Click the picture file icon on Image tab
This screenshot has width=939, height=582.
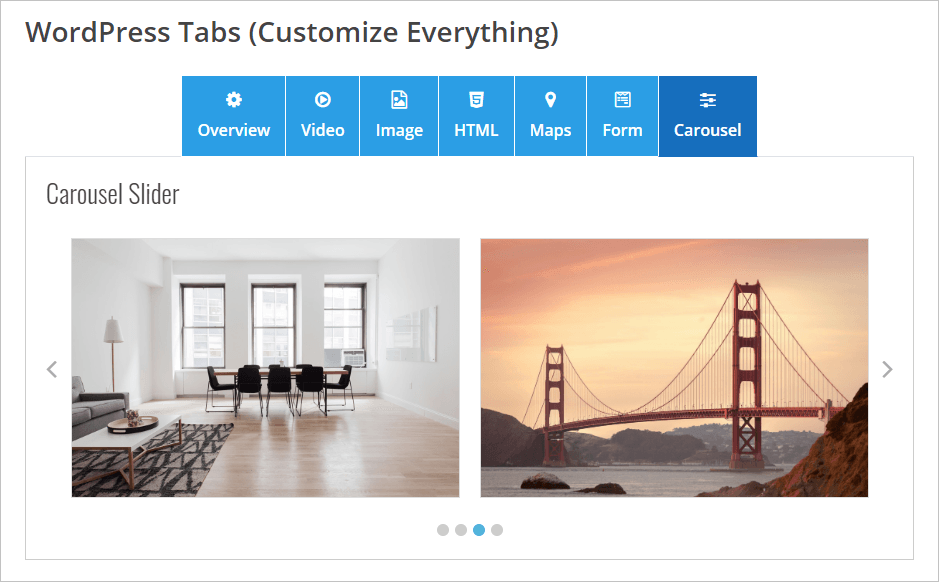pyautogui.click(x=399, y=99)
